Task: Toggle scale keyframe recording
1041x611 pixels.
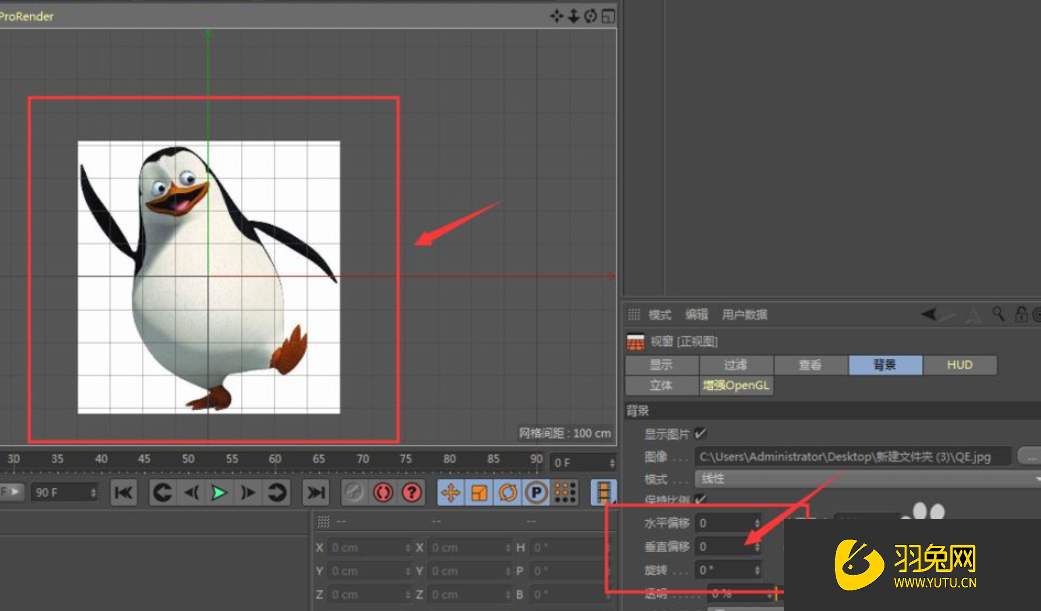Action: pos(479,492)
